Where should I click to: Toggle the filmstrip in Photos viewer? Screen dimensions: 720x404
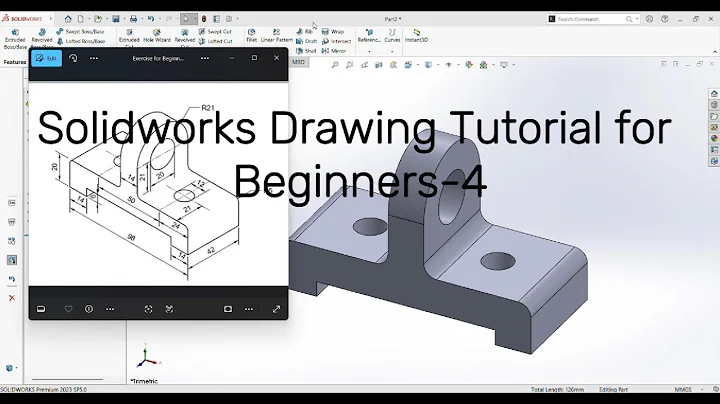tap(41, 309)
